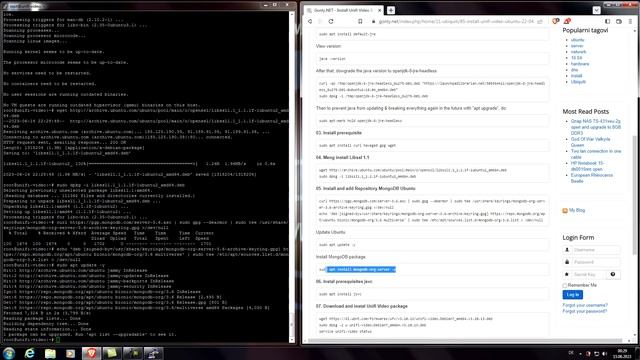The height and width of the screenshot is (360, 640).
Task: Close the Gonty.NET browser tab
Action: pos(380,10)
